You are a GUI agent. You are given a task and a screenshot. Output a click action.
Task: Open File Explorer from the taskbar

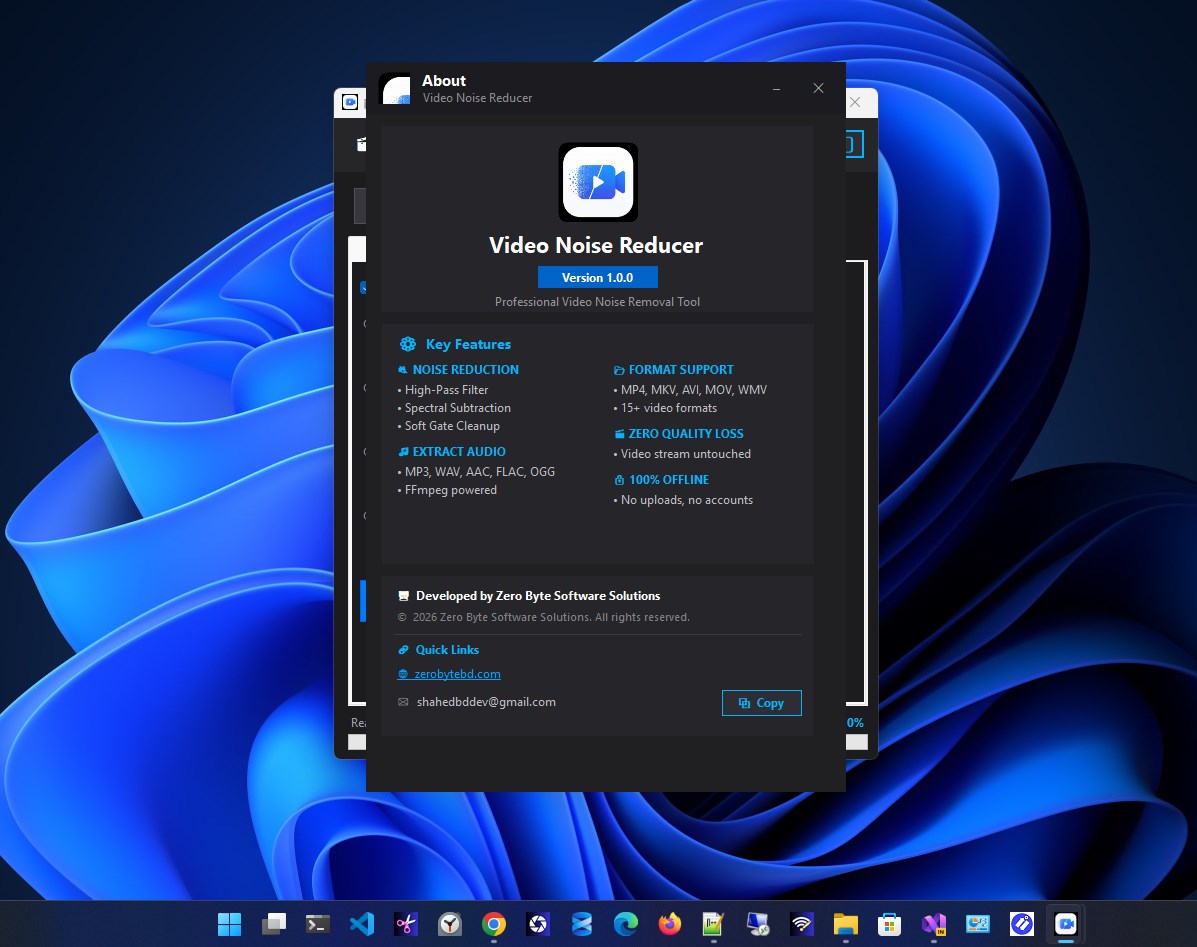[x=846, y=924]
